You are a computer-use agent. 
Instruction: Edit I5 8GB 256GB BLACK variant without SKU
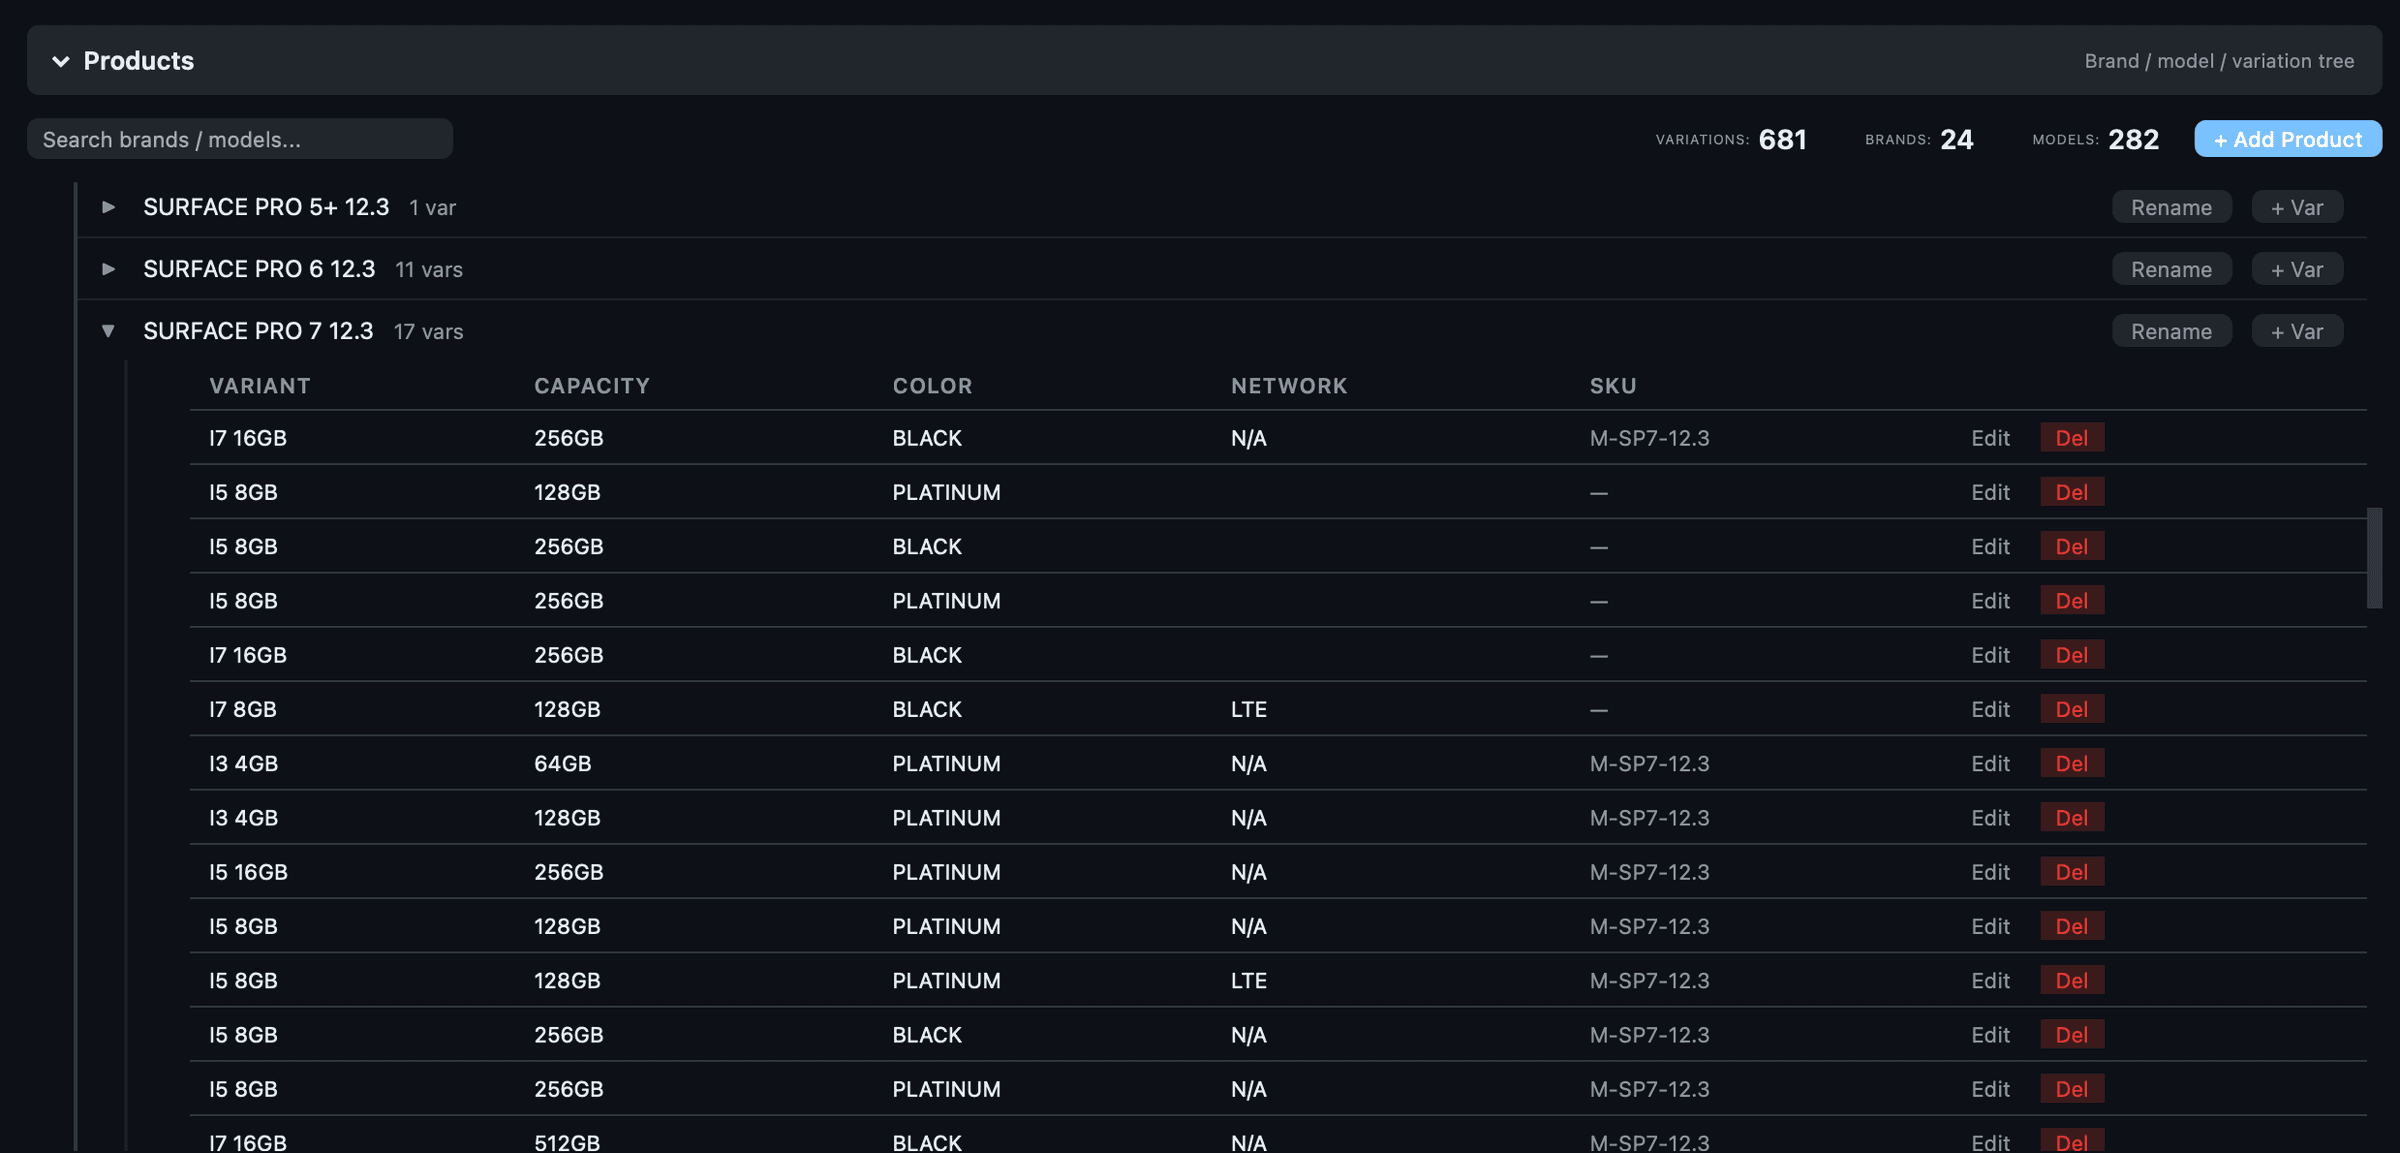[1990, 546]
